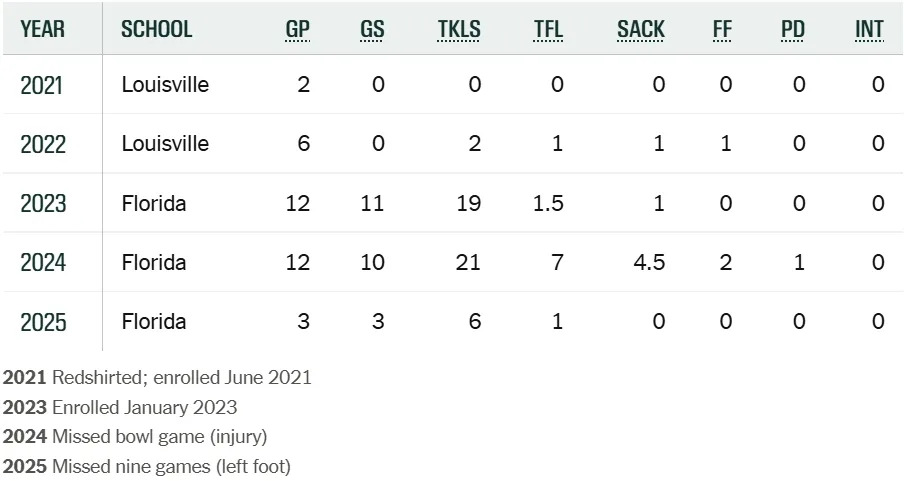Click the YEAR column header
The image size is (904, 481).
pyautogui.click(x=42, y=29)
